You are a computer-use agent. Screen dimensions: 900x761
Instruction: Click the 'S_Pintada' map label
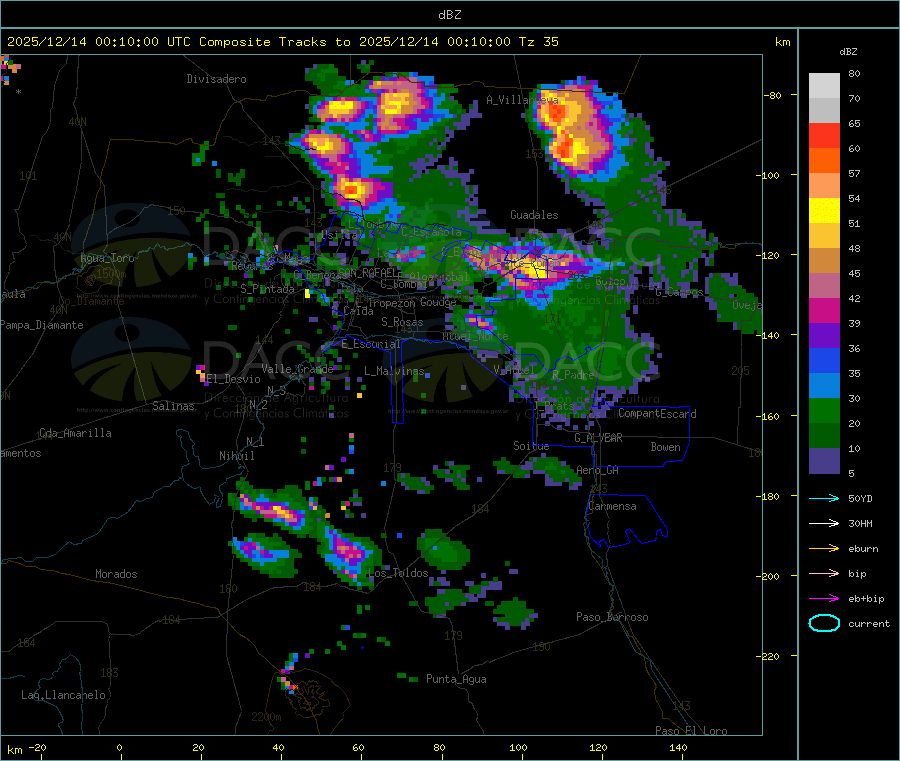point(267,289)
